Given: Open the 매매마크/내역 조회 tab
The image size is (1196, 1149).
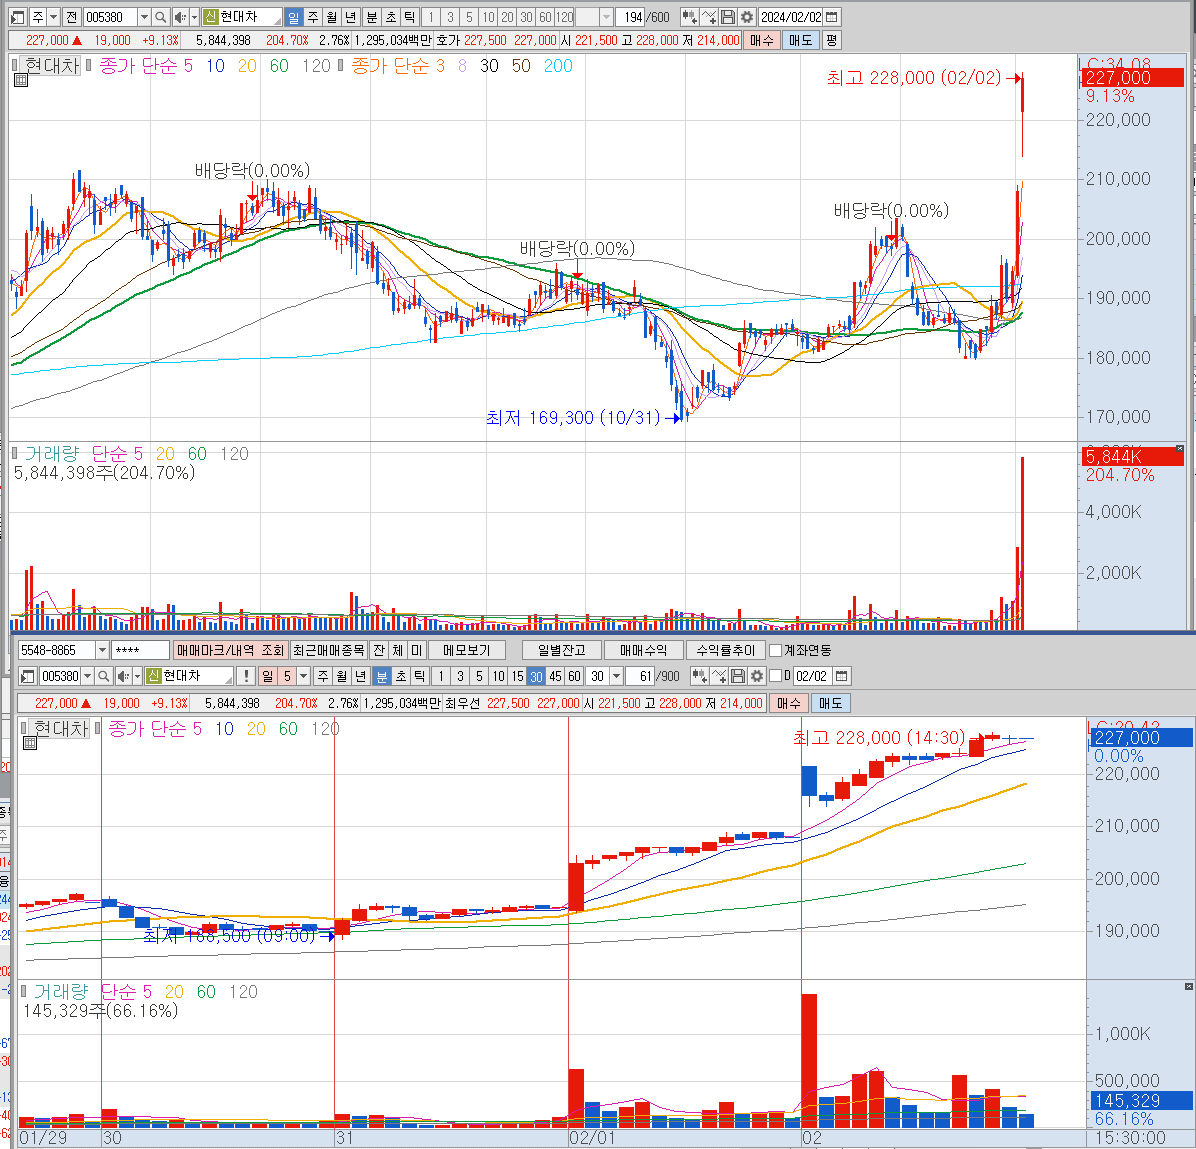Looking at the screenshot, I should [230, 650].
